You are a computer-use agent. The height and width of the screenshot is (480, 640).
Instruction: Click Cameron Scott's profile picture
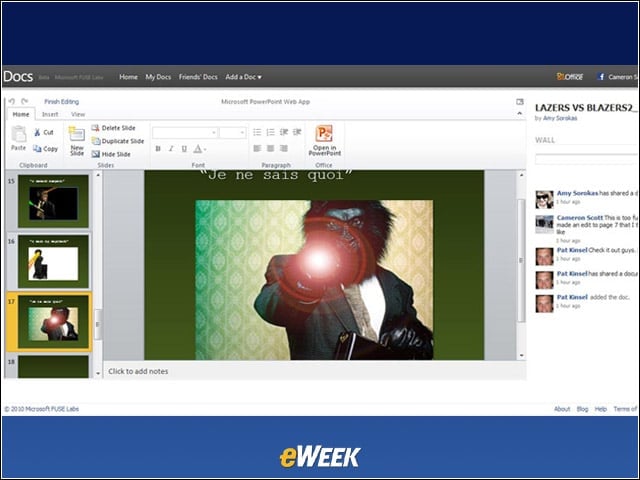click(x=544, y=224)
